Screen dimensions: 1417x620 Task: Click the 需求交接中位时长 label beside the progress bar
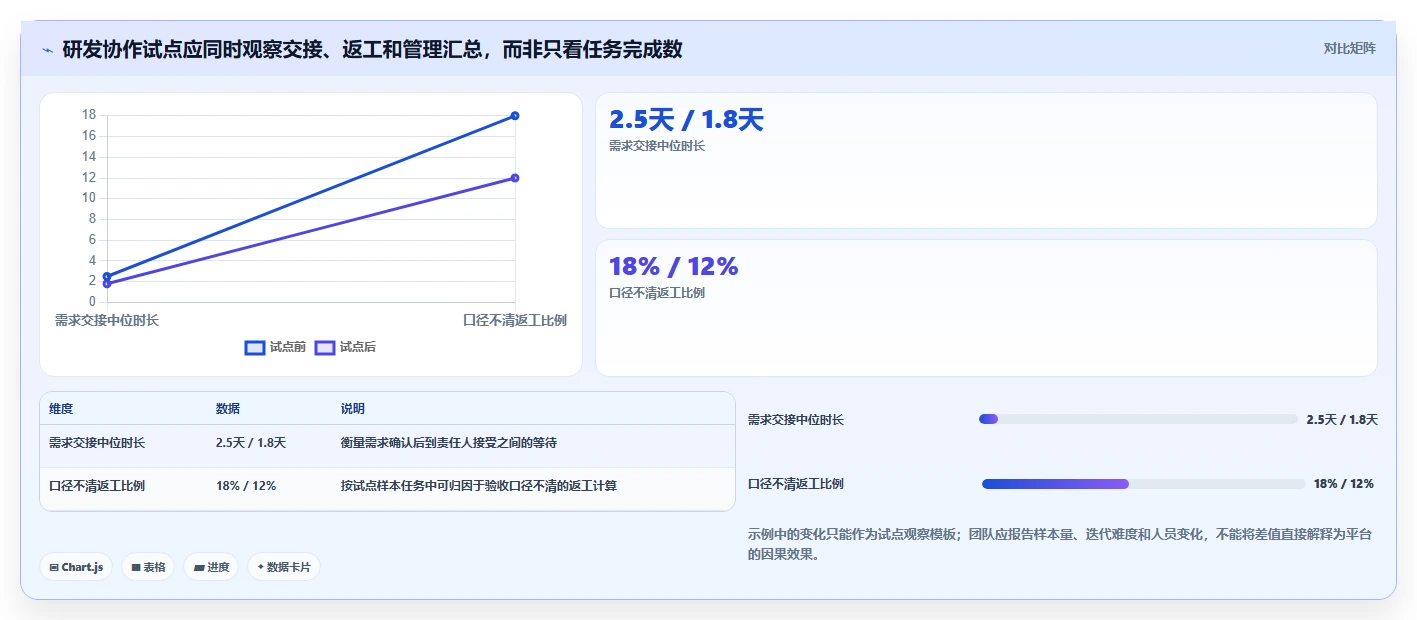click(x=796, y=420)
